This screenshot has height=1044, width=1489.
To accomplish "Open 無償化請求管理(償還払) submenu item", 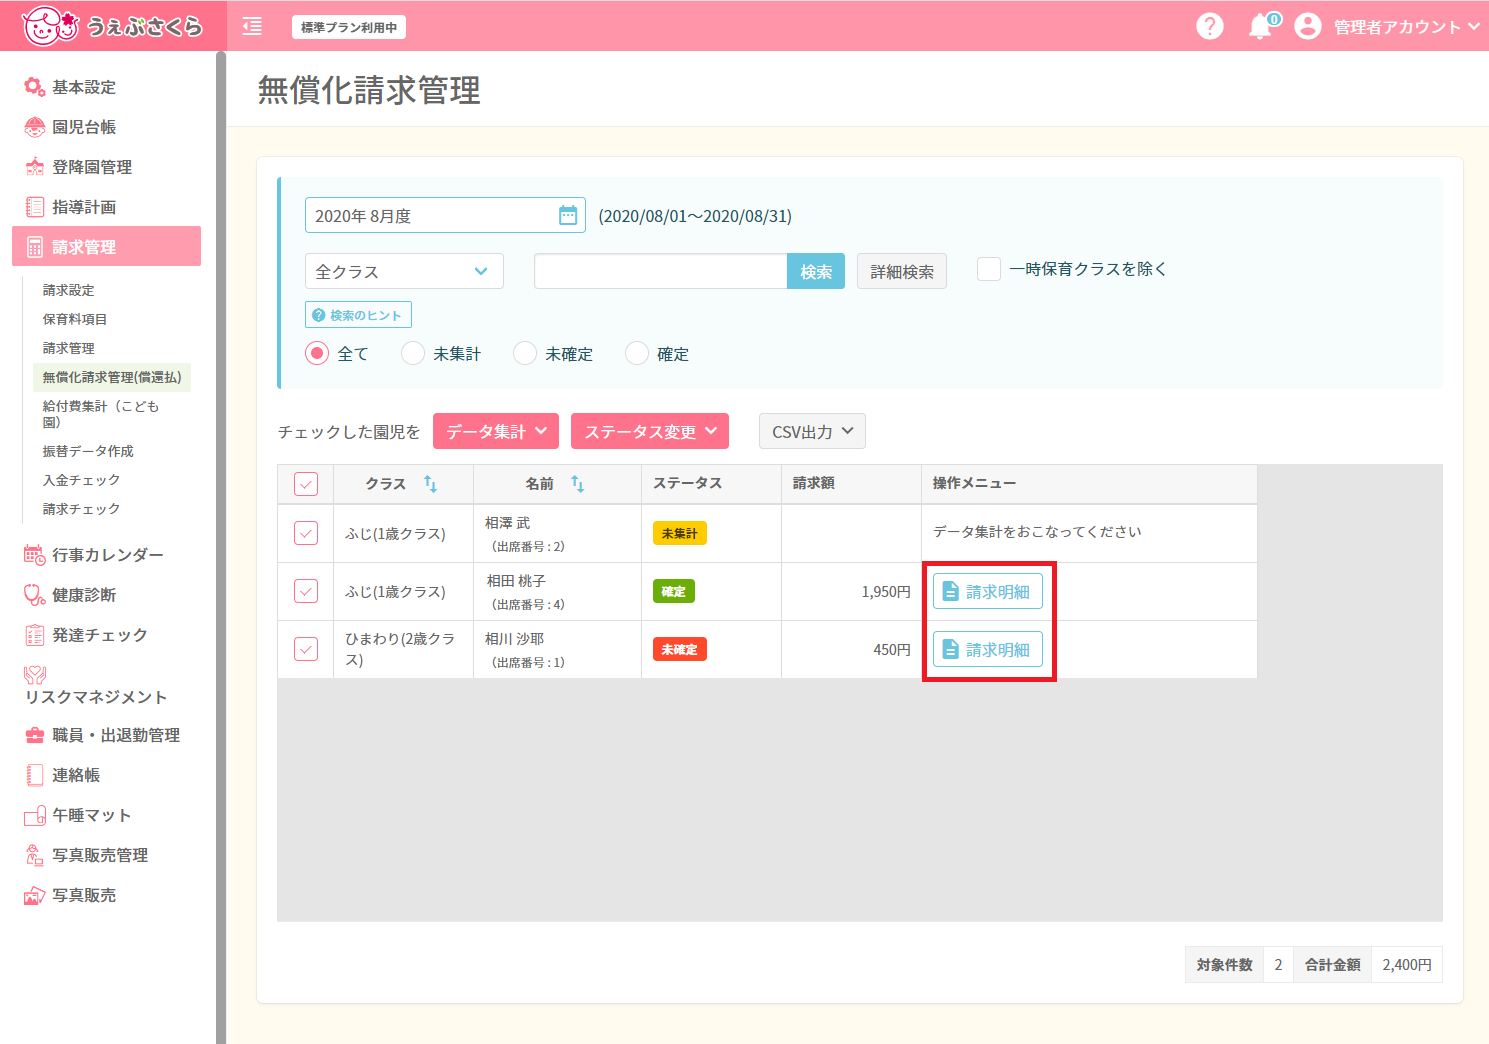I will coord(112,377).
